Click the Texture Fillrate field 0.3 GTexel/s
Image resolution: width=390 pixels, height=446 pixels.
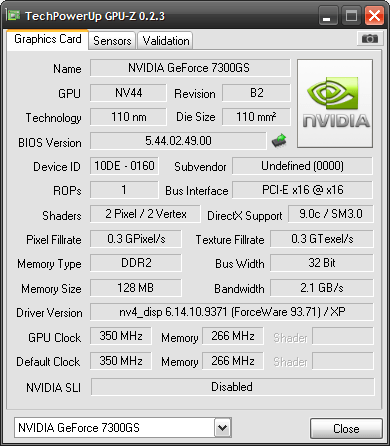(x=322, y=239)
